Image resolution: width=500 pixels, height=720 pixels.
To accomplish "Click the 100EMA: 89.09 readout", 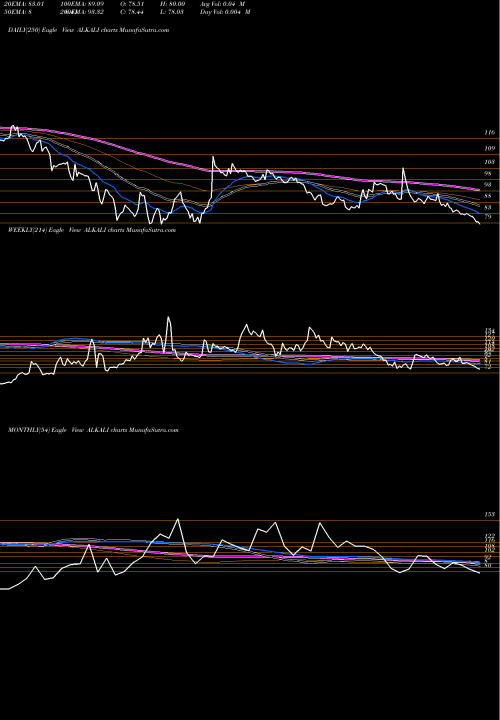I will click(x=81, y=4).
